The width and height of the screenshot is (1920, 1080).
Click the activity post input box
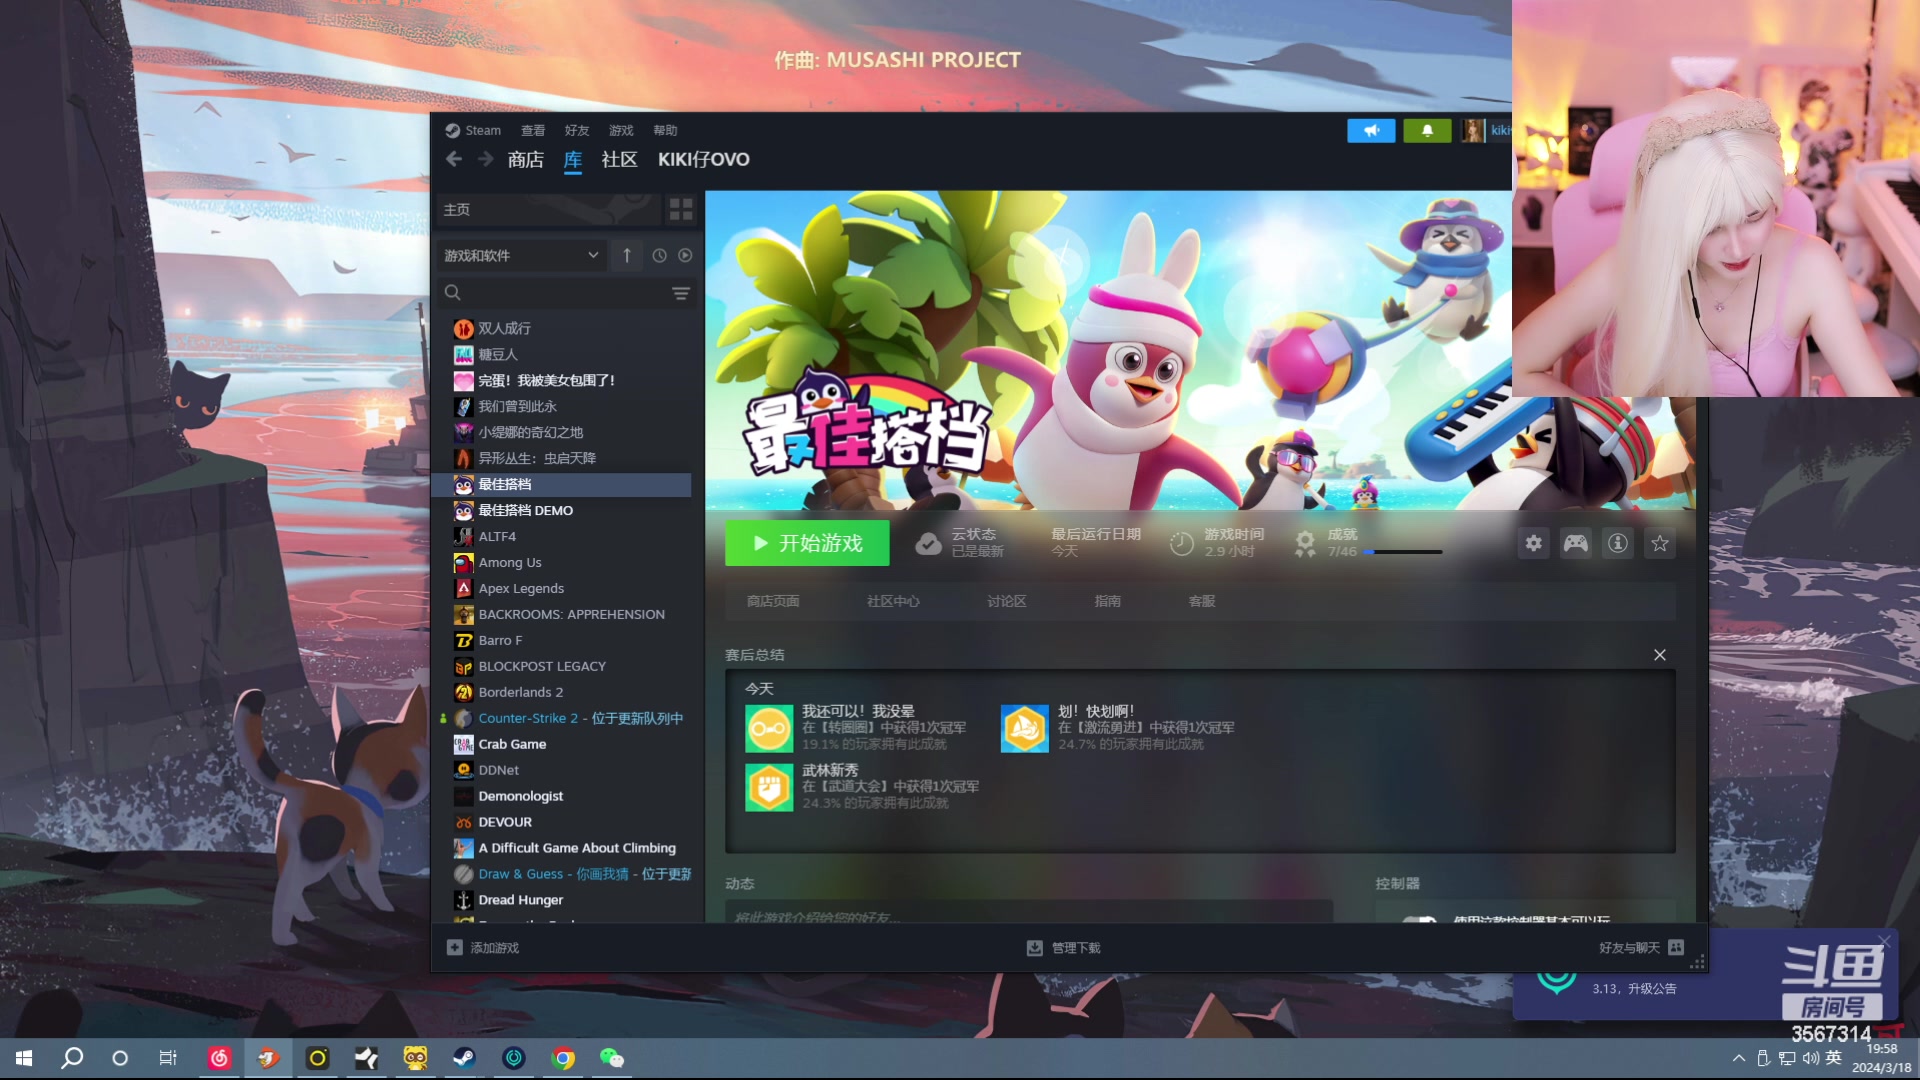coord(1029,913)
